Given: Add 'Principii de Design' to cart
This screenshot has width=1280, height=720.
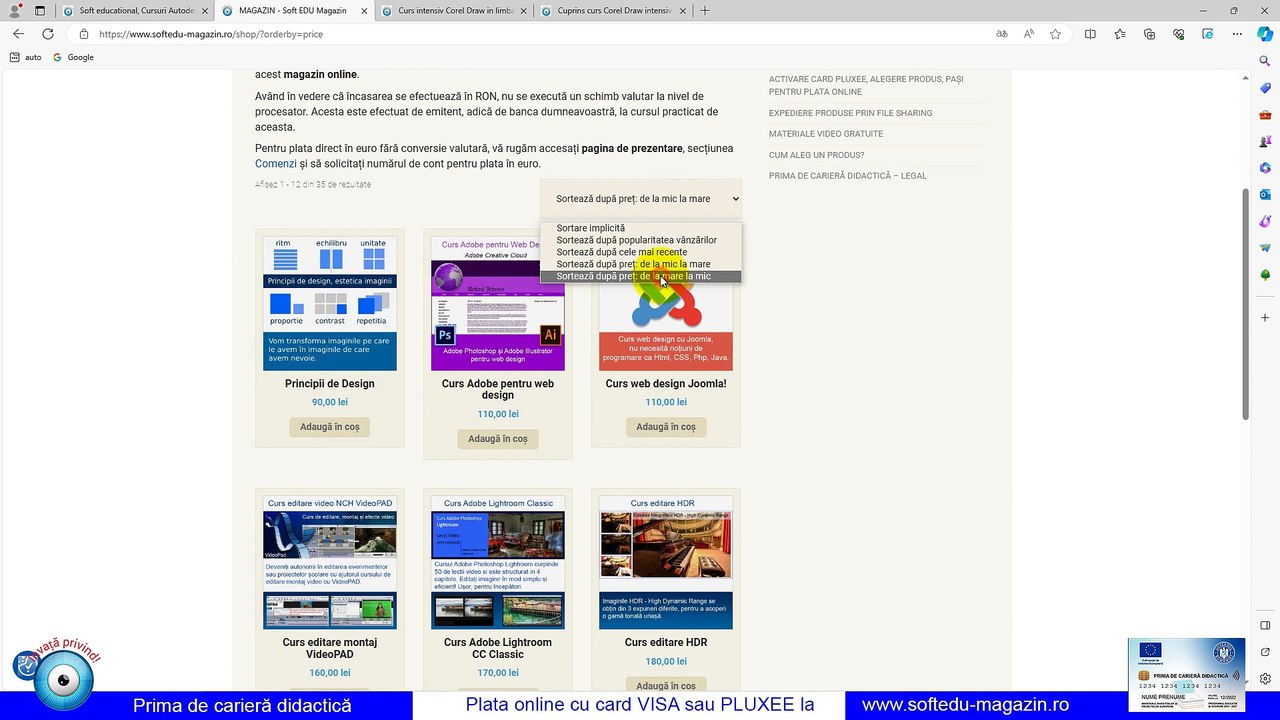Looking at the screenshot, I should [330, 427].
